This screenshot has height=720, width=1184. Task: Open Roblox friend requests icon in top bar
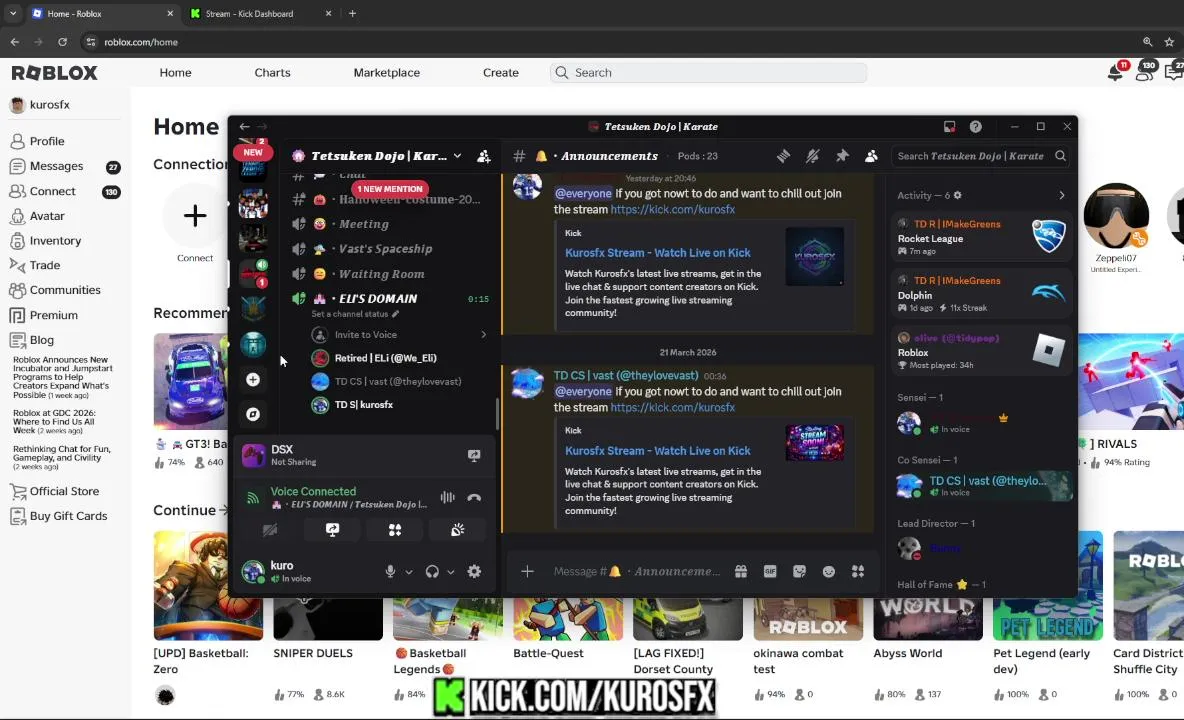(1144, 72)
